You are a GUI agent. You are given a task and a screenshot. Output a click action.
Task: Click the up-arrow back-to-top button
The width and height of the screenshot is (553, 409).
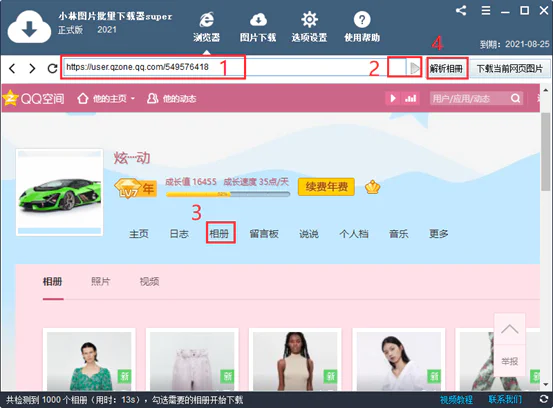510,329
